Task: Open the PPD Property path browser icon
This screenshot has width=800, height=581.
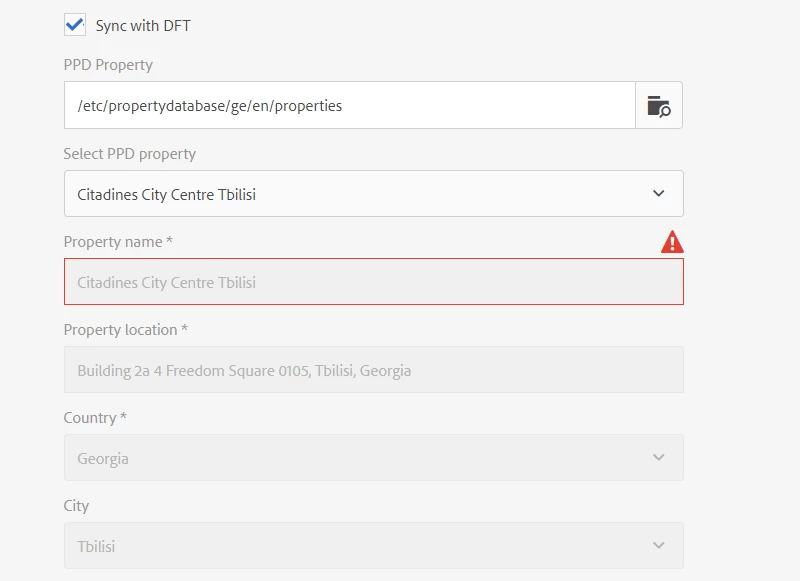Action: pyautogui.click(x=659, y=106)
